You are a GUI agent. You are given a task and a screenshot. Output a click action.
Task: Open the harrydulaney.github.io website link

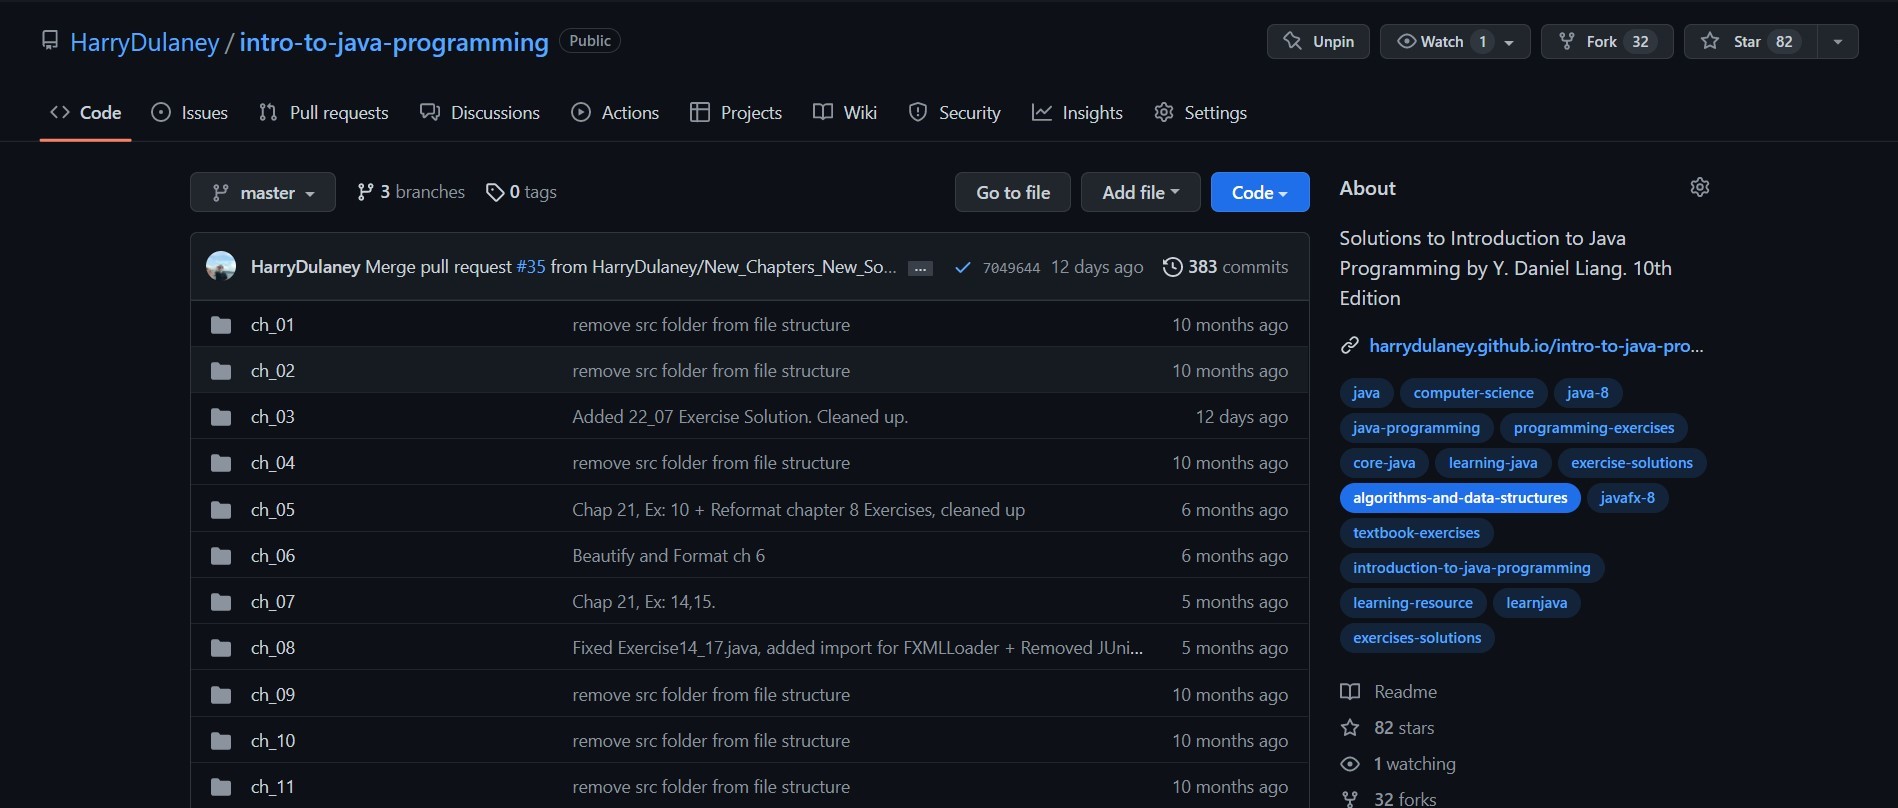click(x=1534, y=346)
